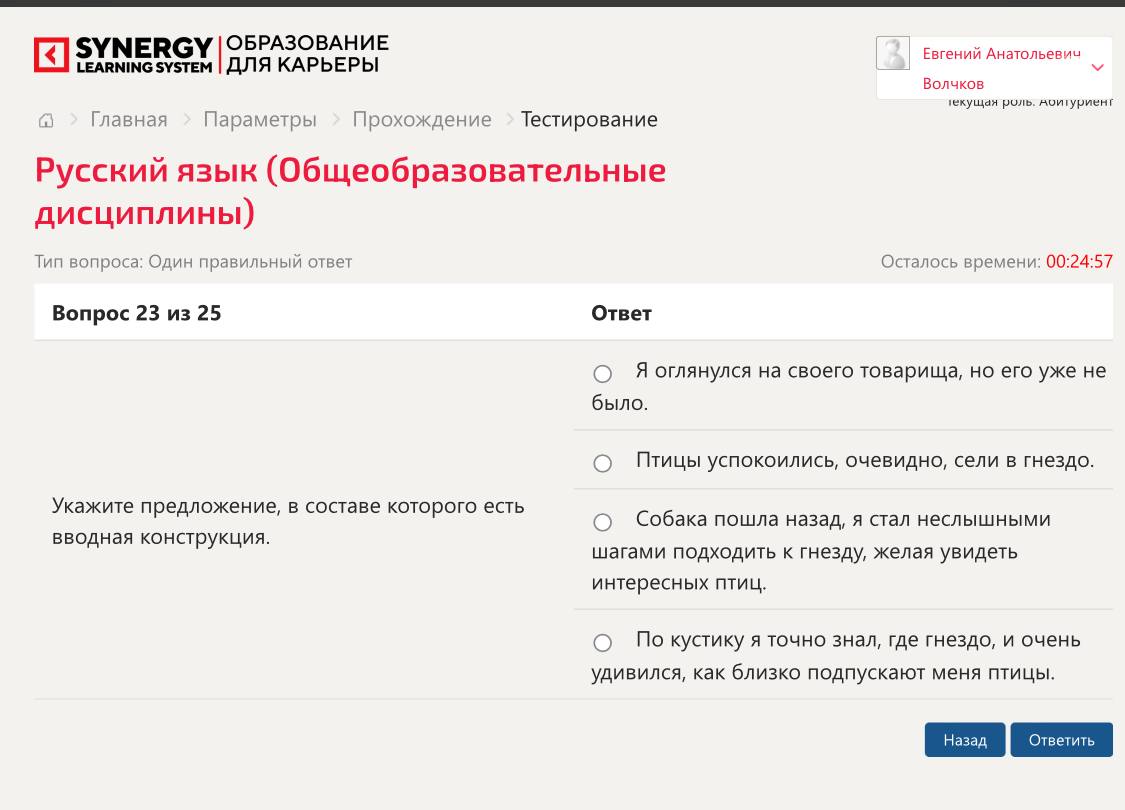This screenshot has width=1125, height=810.
Task: Go to Главная breadcrumb
Action: [x=129, y=119]
